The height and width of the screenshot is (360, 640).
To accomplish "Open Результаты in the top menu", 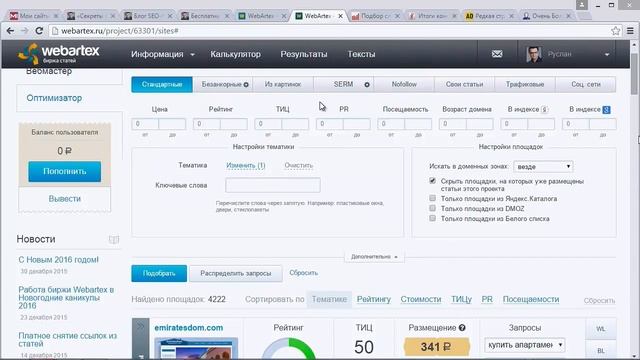I will tap(304, 54).
